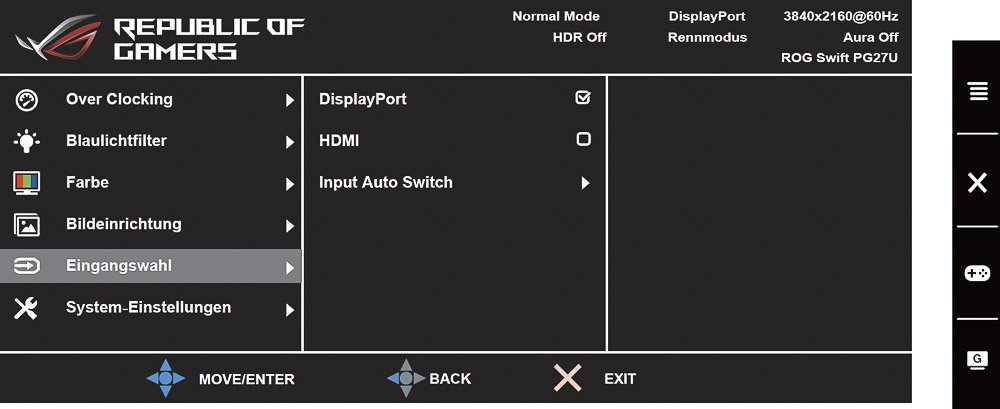Uncheck the DisplayPort checkbox
This screenshot has height=409, width=1000.
pyautogui.click(x=583, y=98)
